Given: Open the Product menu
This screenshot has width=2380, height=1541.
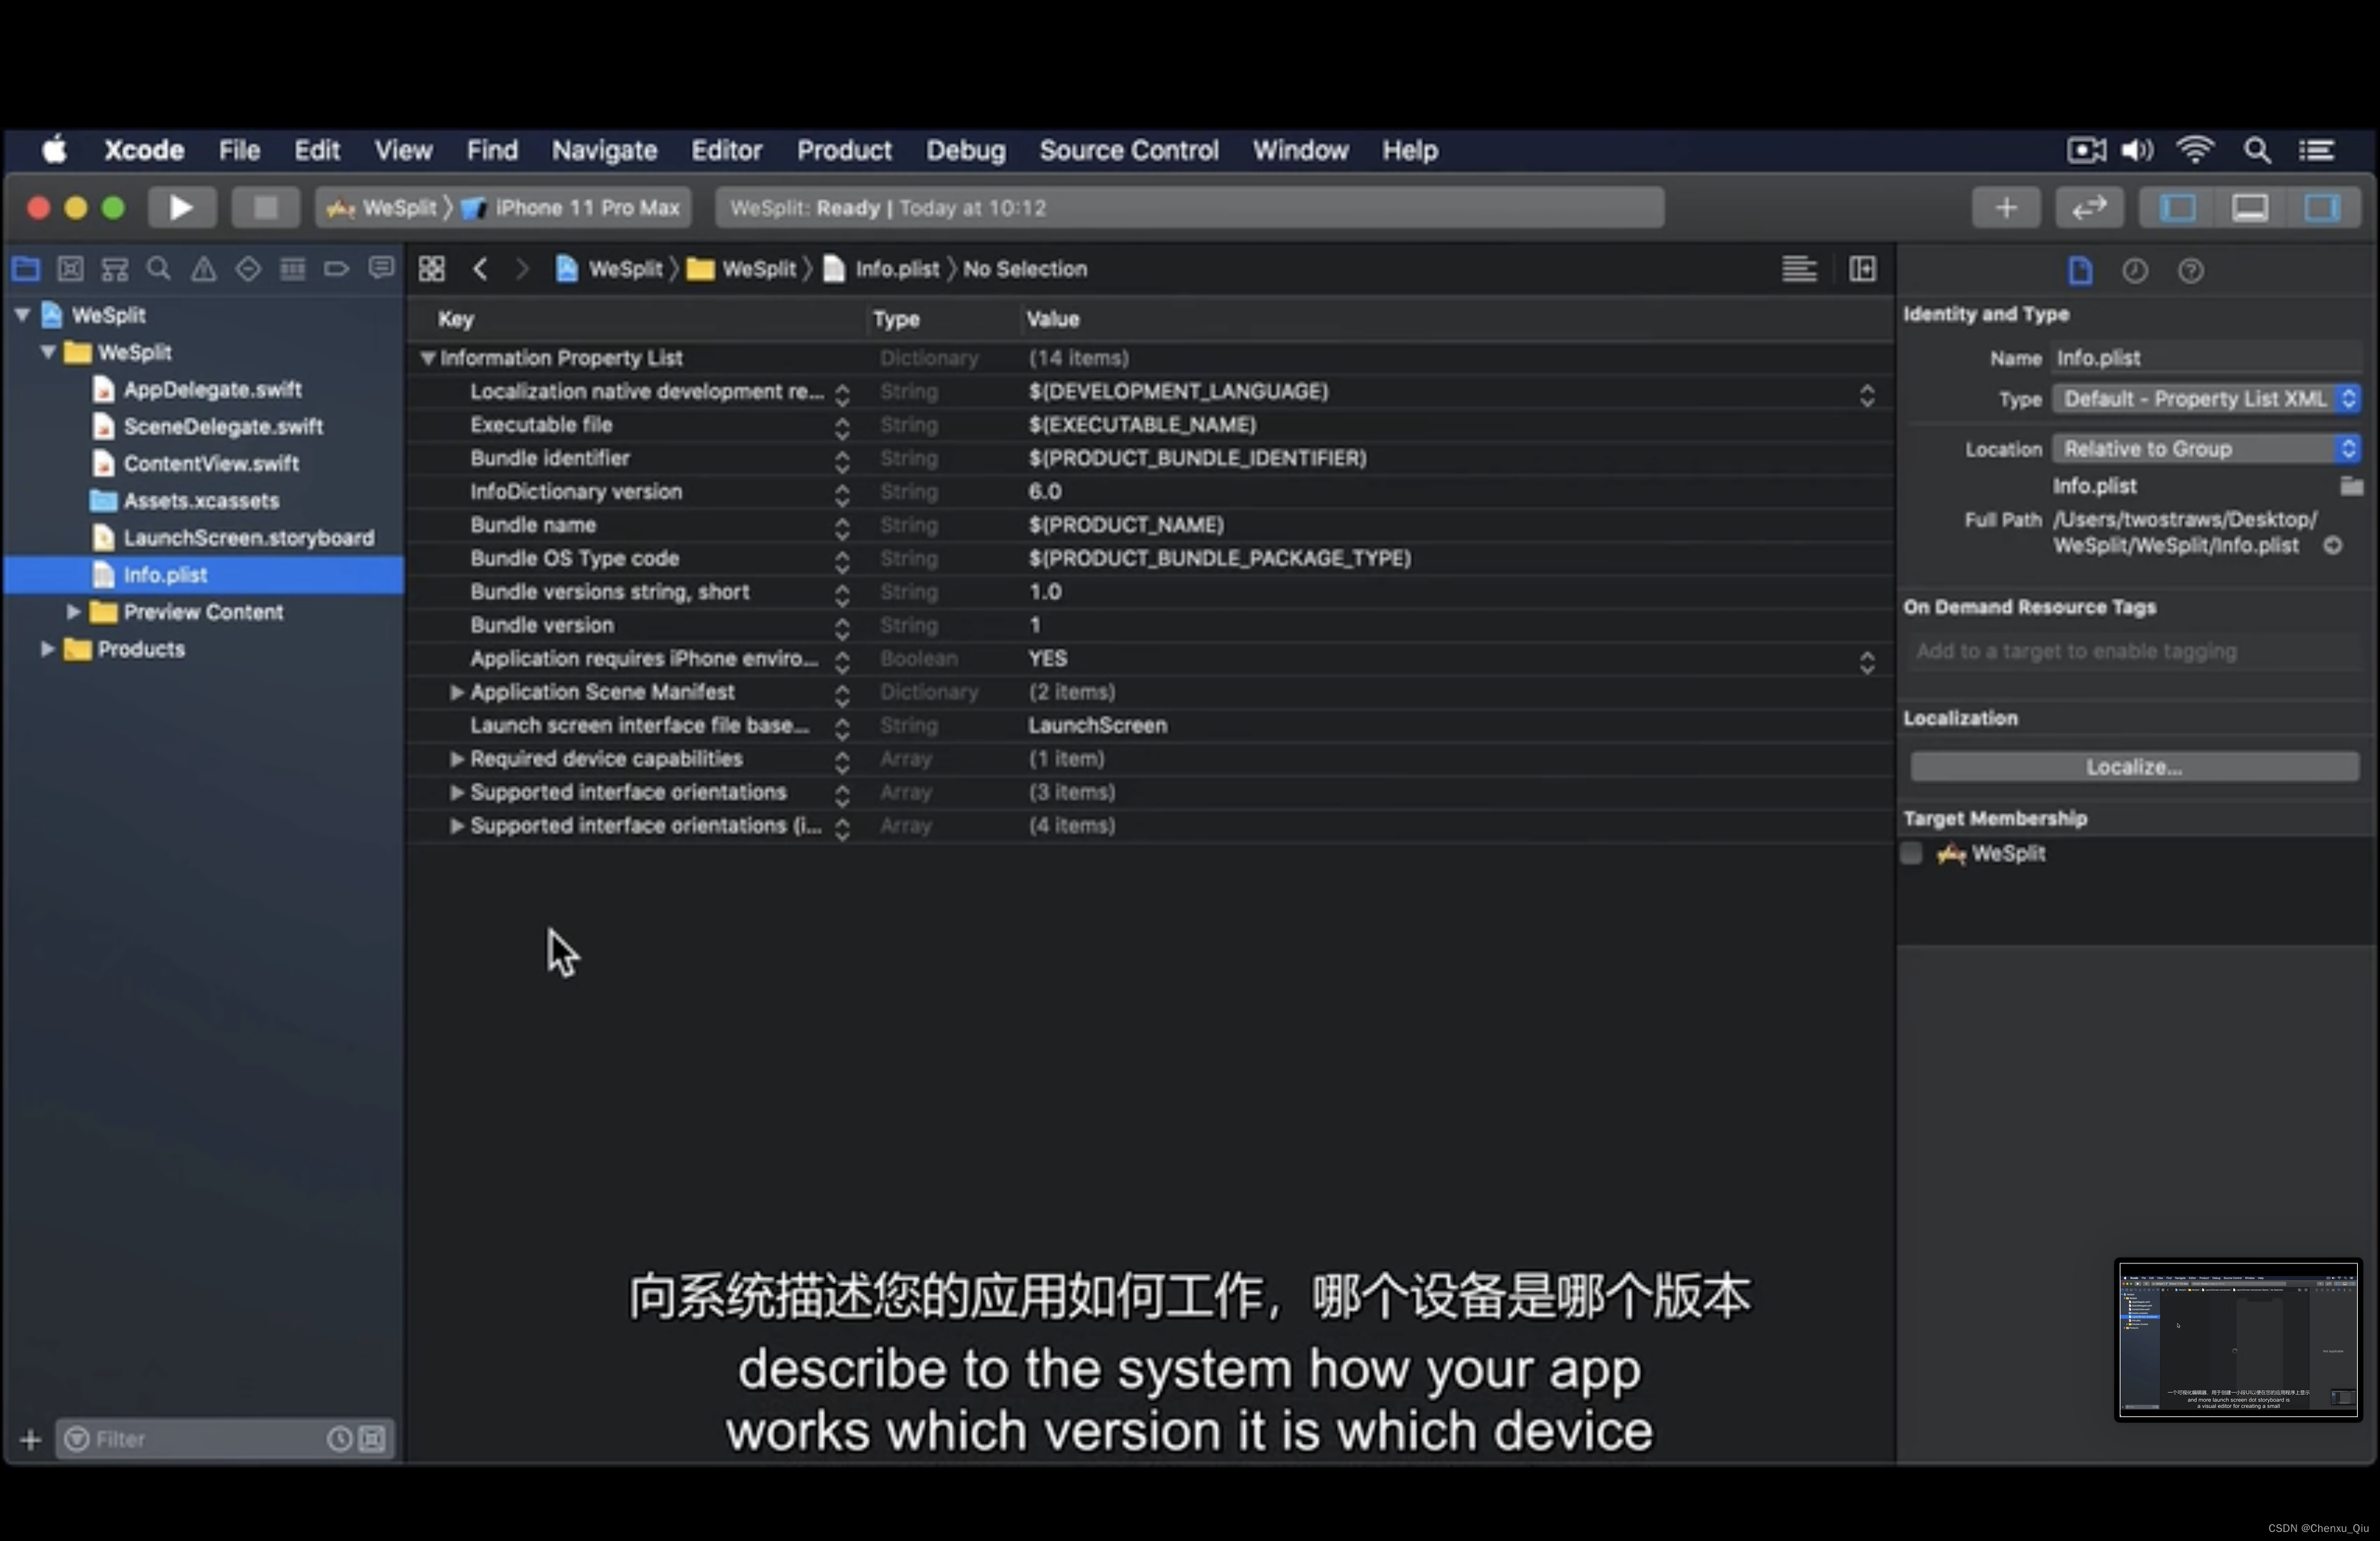Looking at the screenshot, I should click(x=844, y=150).
